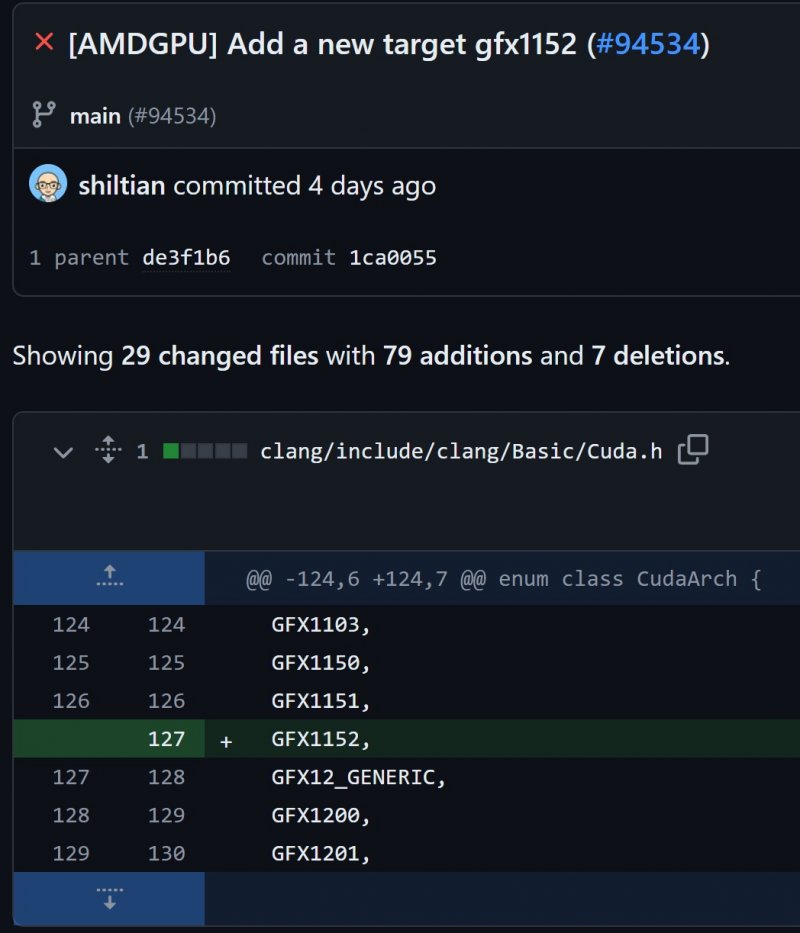Click the red failed checks X icon
This screenshot has width=800, height=933.
(x=44, y=43)
